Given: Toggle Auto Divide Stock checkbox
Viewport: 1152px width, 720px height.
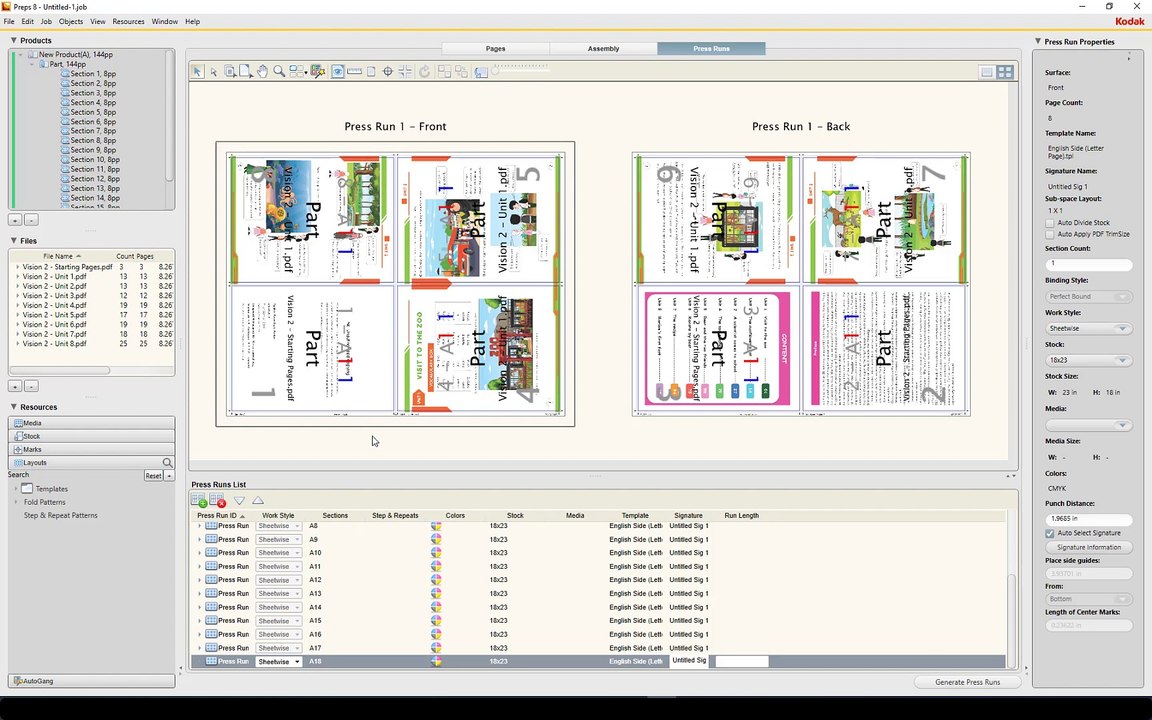Looking at the screenshot, I should click(x=1050, y=223).
